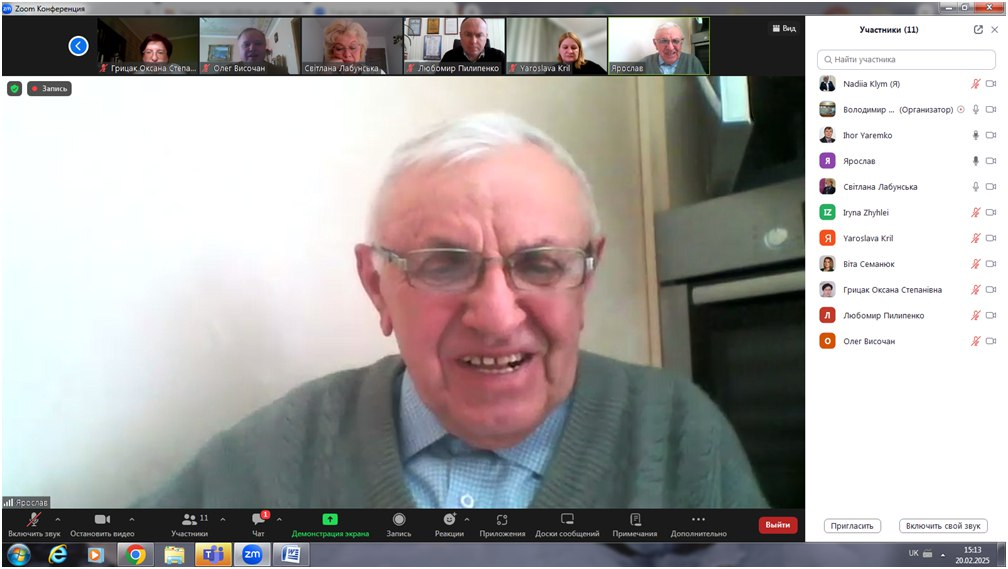1008x569 pixels.
Task: Click the green Share Screen icon
Action: coord(330,520)
